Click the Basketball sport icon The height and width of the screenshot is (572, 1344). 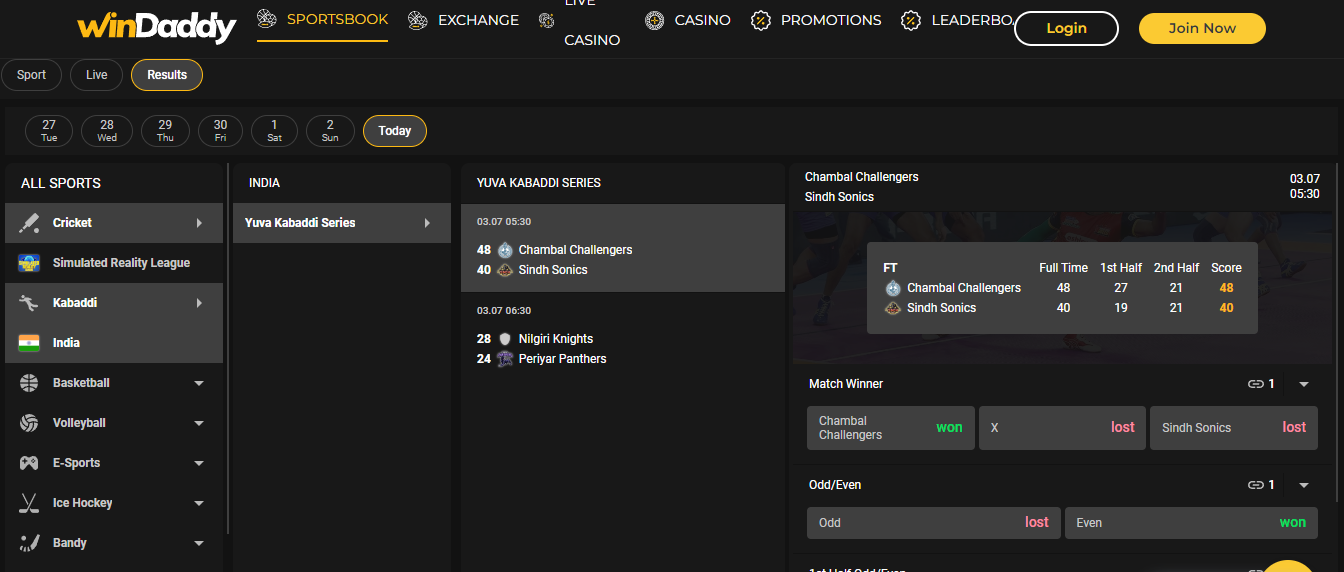[29, 383]
